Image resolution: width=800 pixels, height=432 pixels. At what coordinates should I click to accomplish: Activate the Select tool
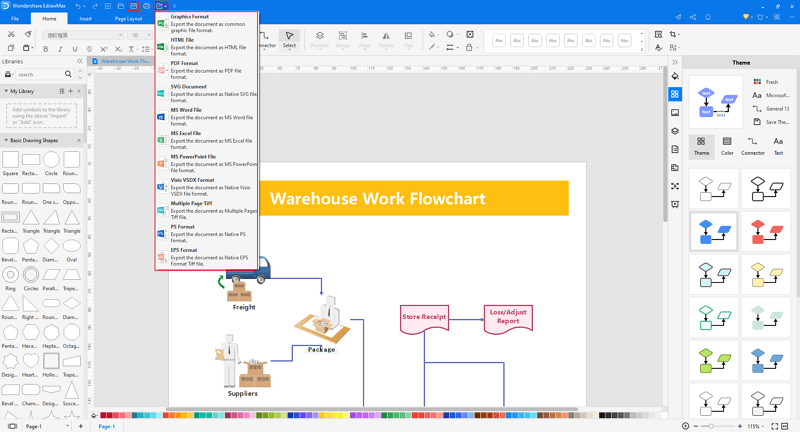pyautogui.click(x=289, y=39)
